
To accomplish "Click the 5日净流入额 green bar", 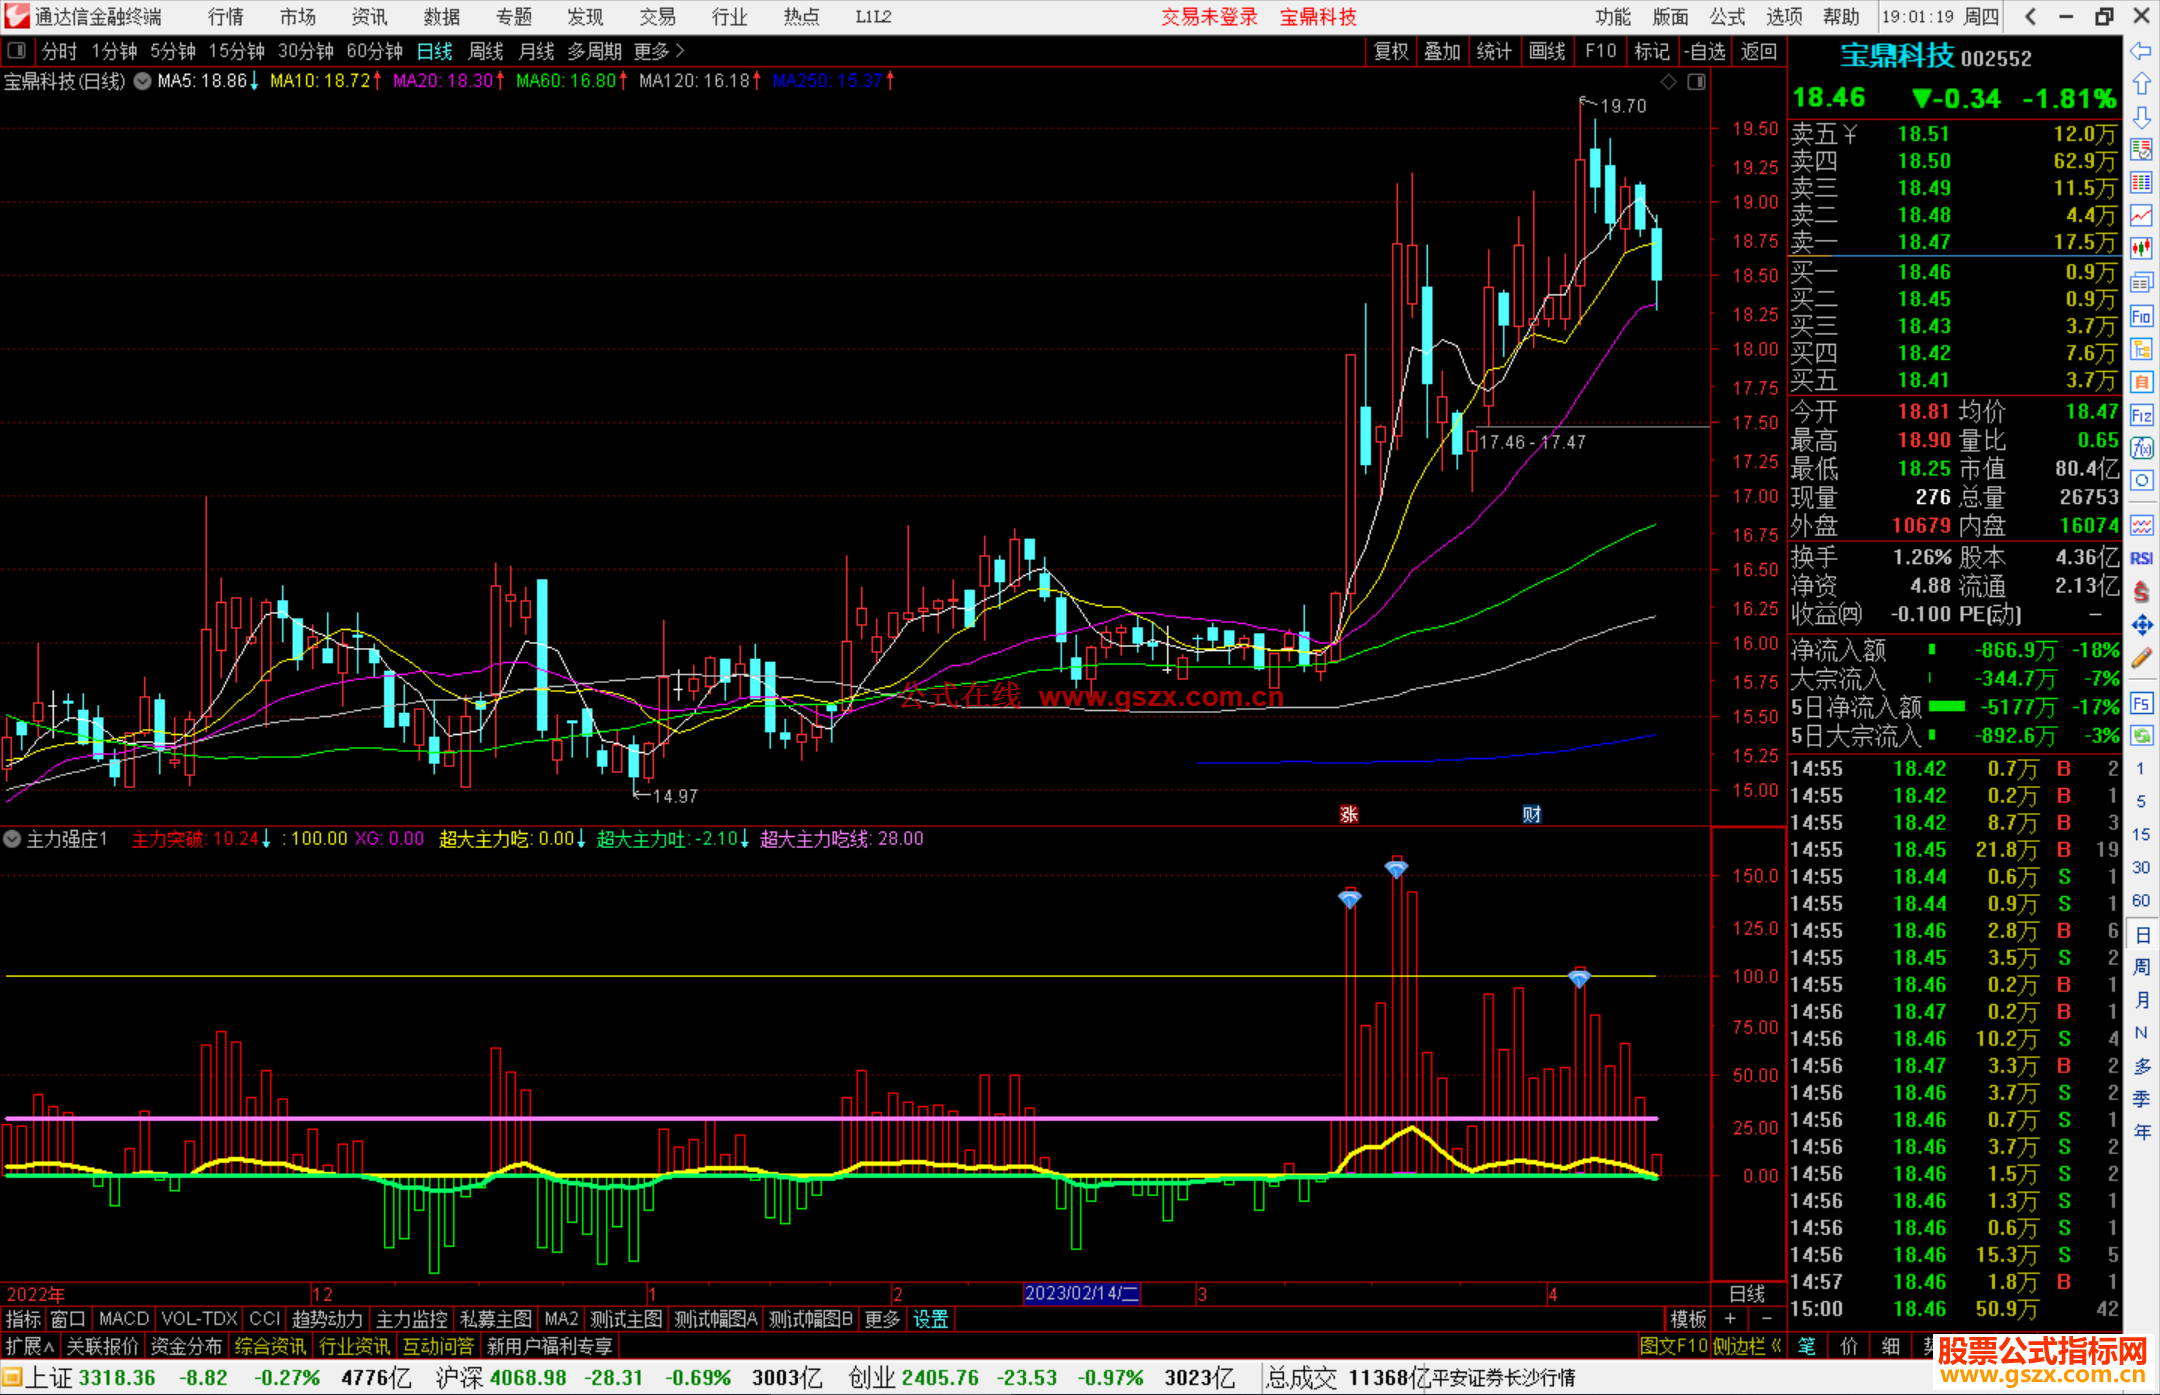I will [1946, 707].
